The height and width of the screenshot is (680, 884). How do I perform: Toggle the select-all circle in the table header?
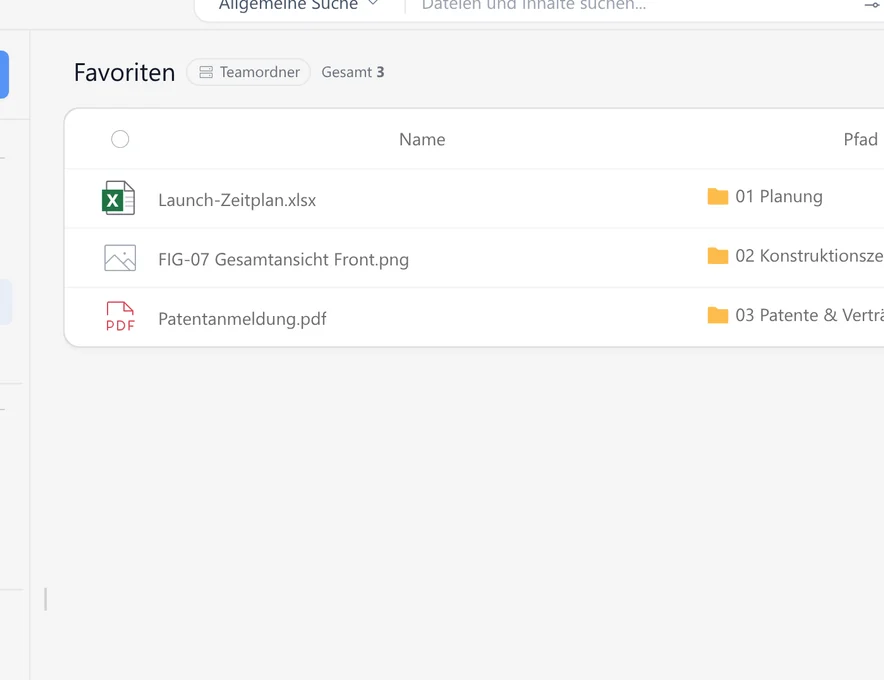120,139
